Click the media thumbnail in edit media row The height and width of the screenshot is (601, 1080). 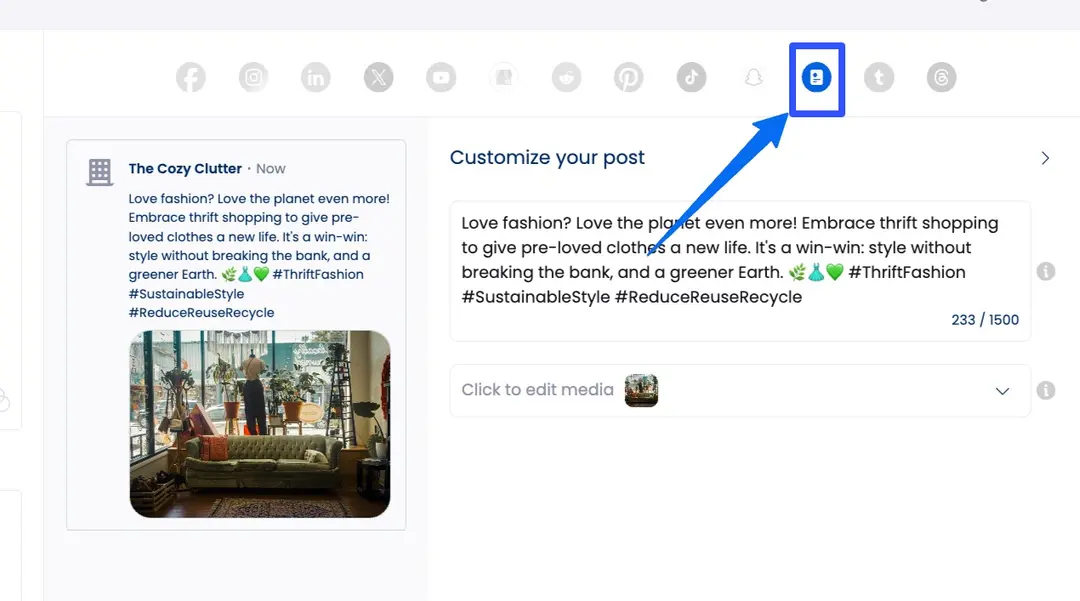click(641, 390)
